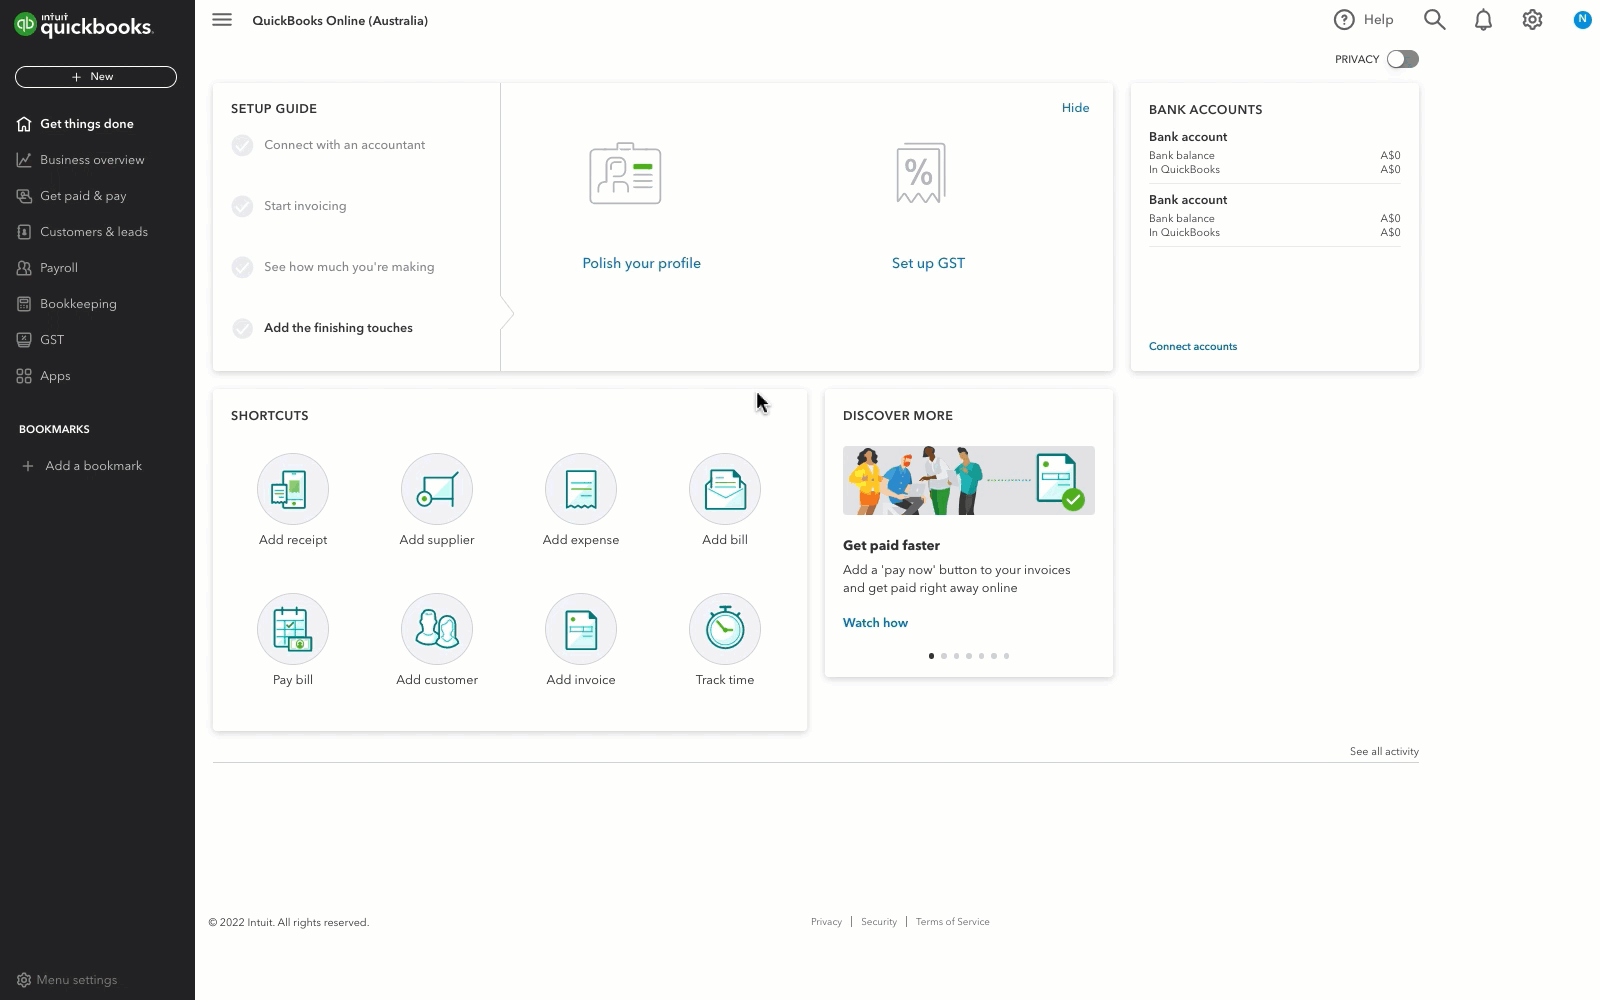This screenshot has width=1600, height=1000.
Task: Click the QuickBooks logo
Action: pos(84,24)
